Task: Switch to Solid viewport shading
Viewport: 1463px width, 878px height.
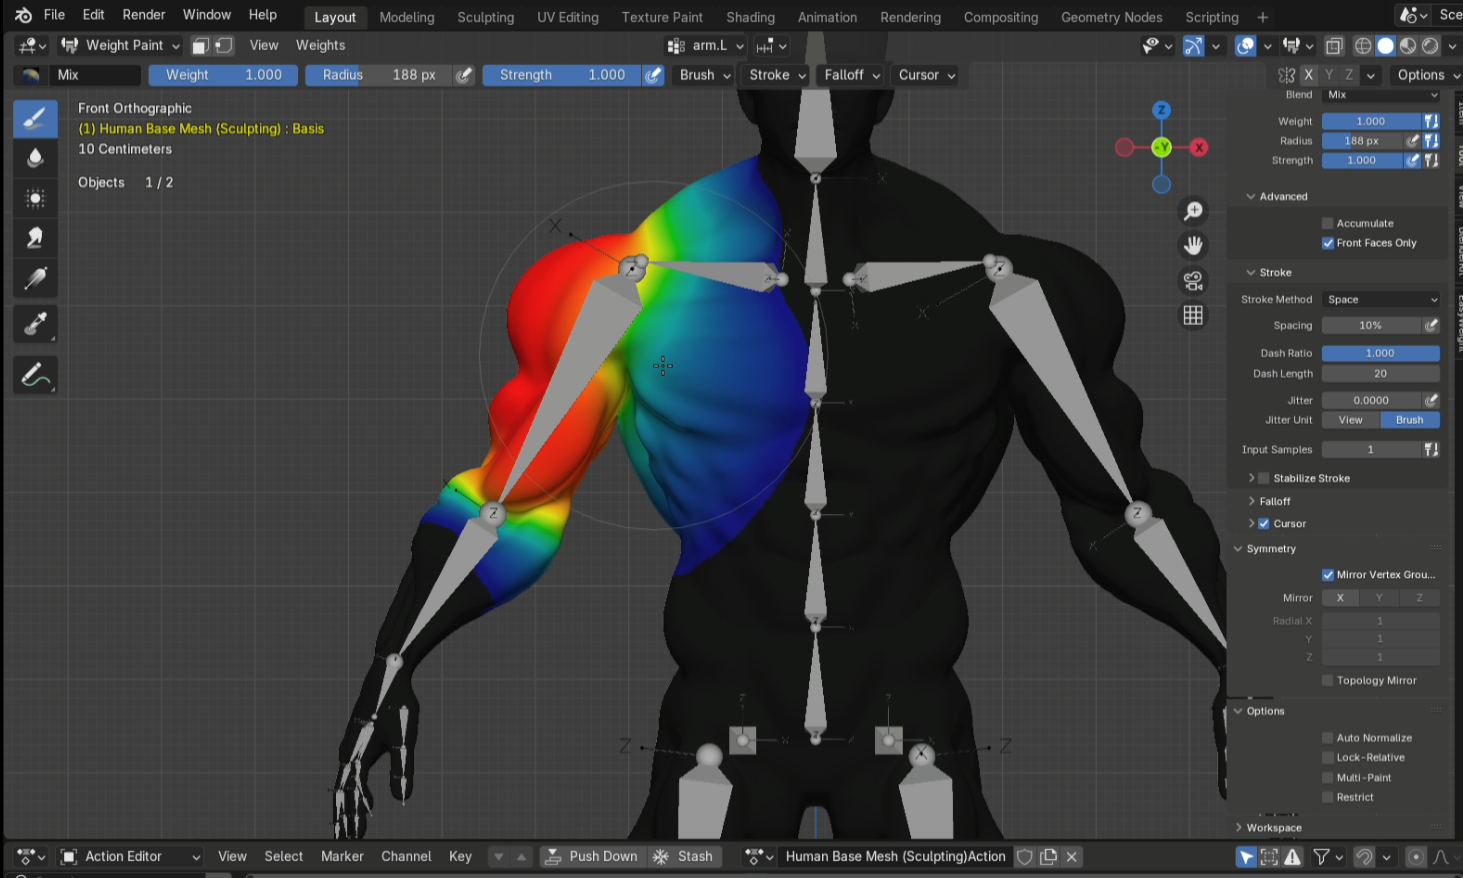Action: [x=1385, y=46]
